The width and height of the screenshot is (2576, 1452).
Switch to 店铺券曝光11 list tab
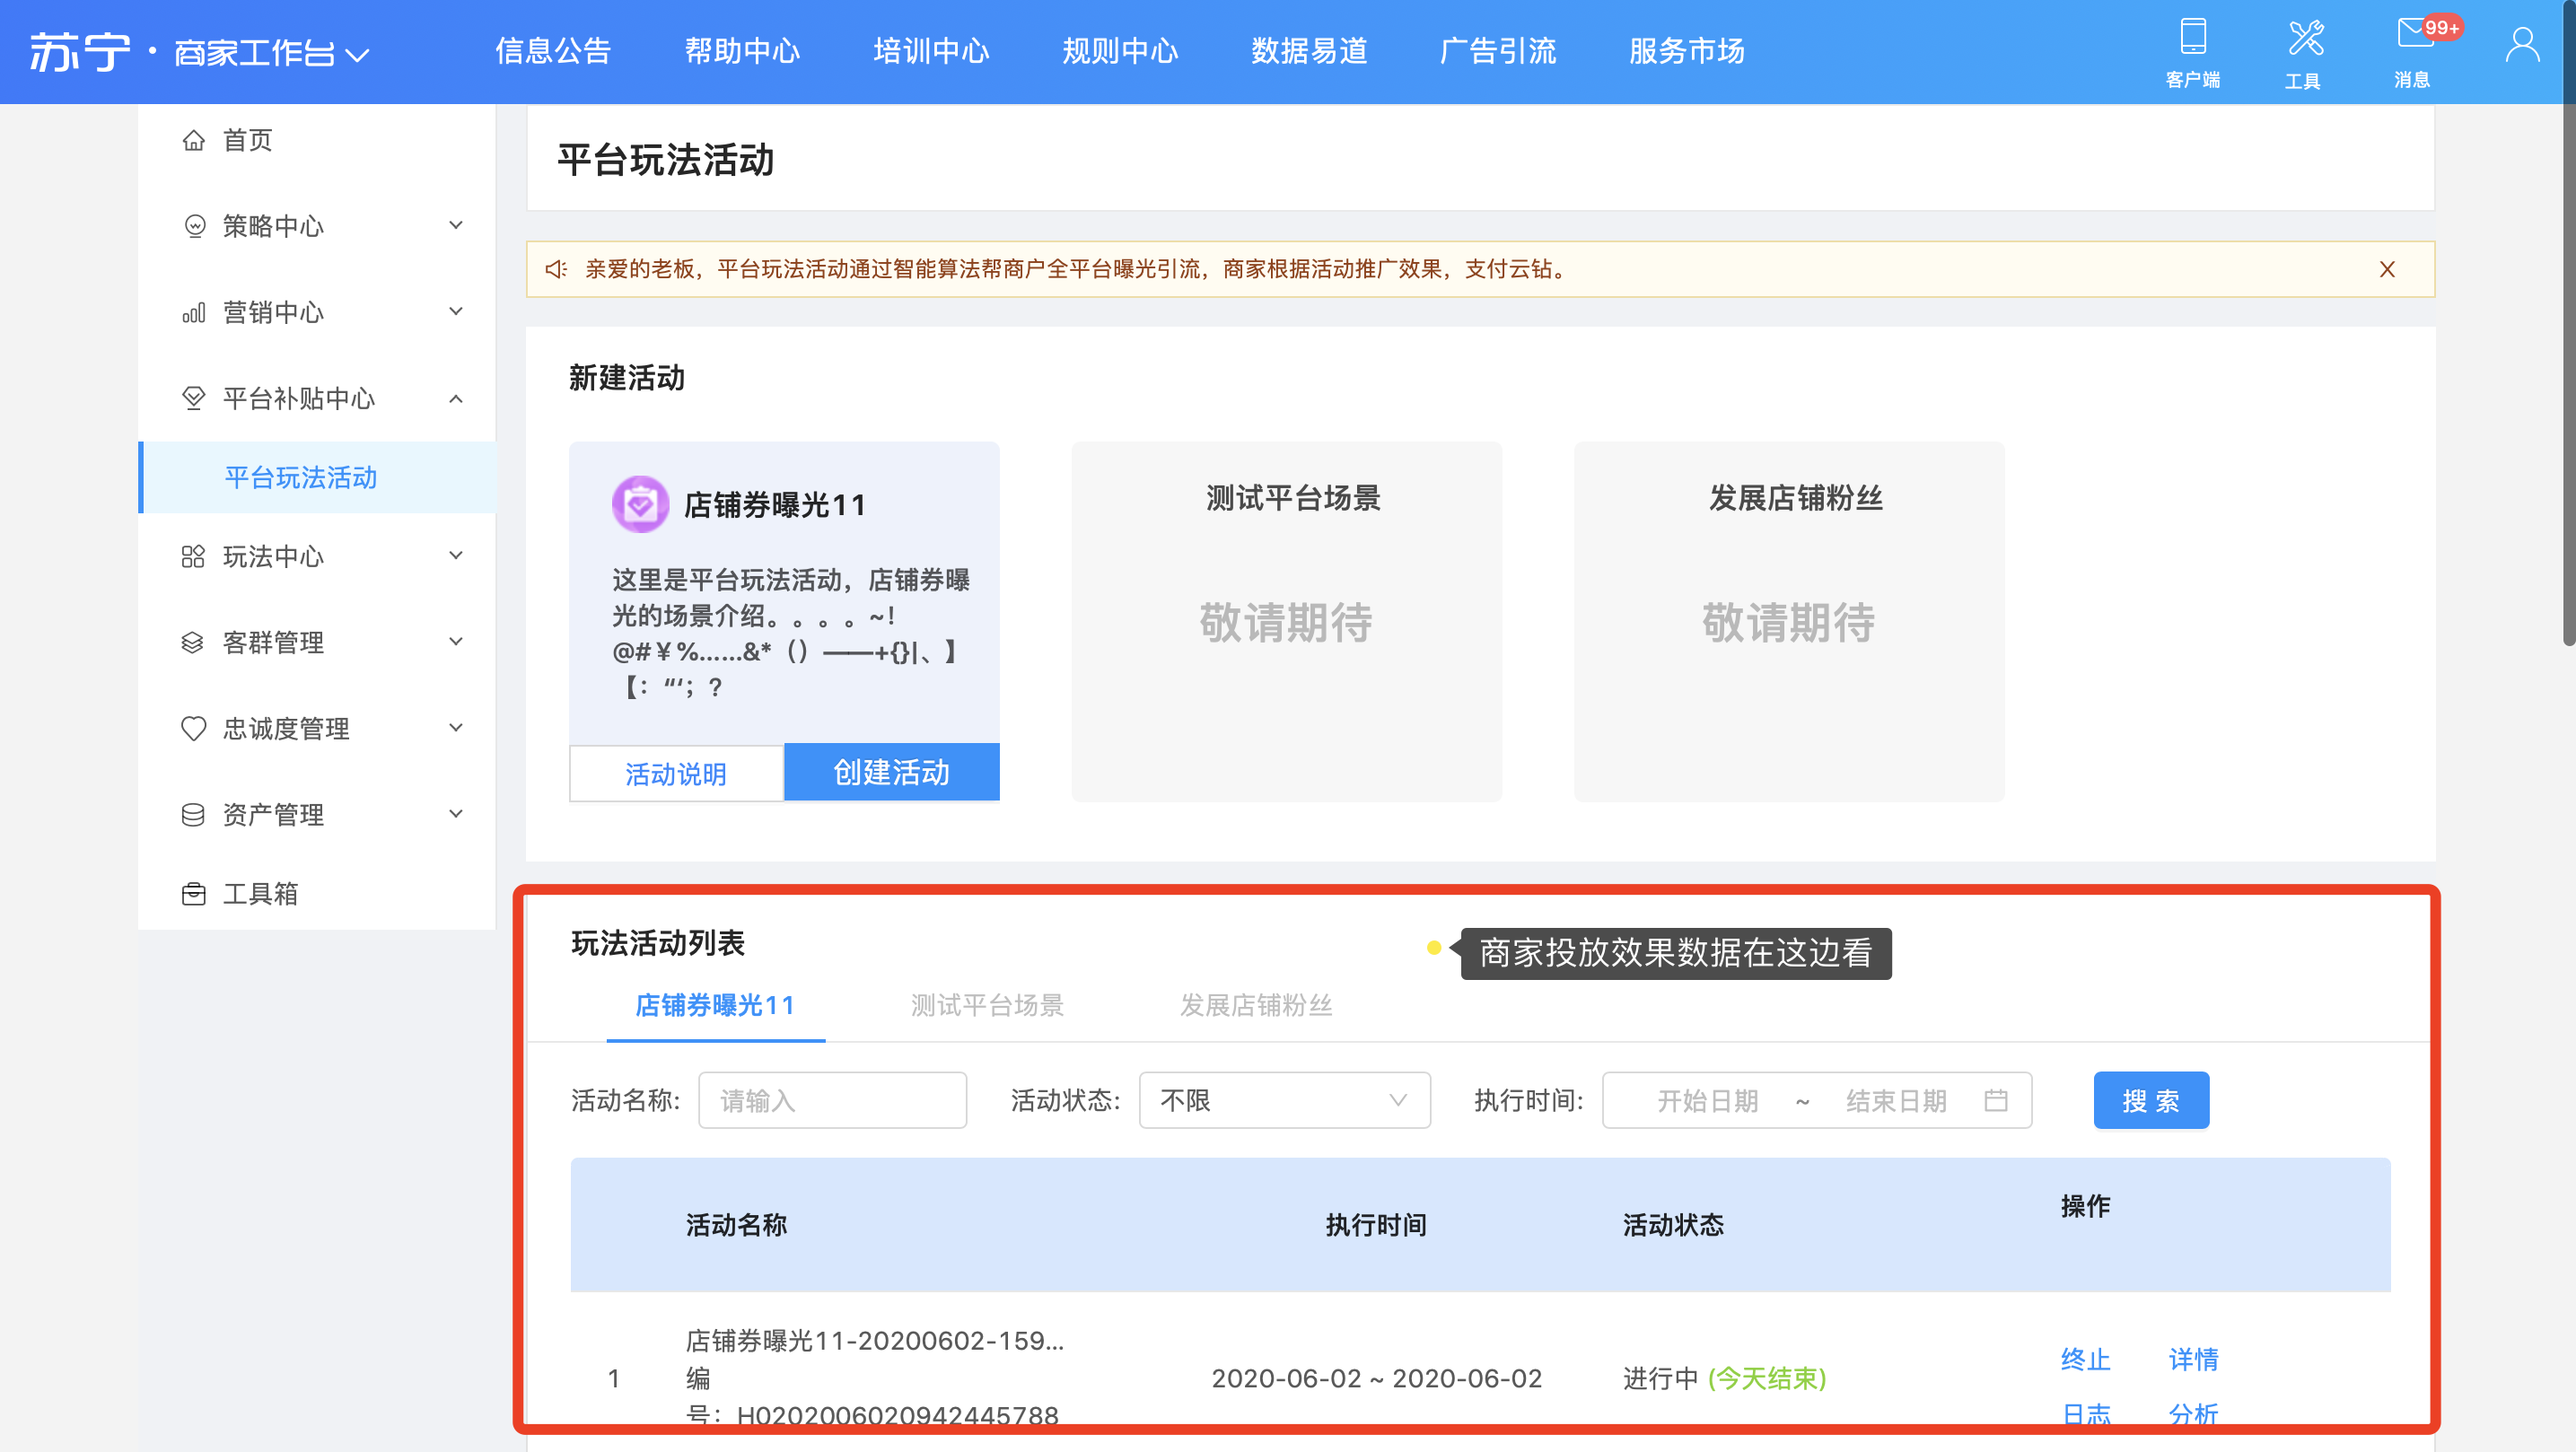click(715, 1005)
